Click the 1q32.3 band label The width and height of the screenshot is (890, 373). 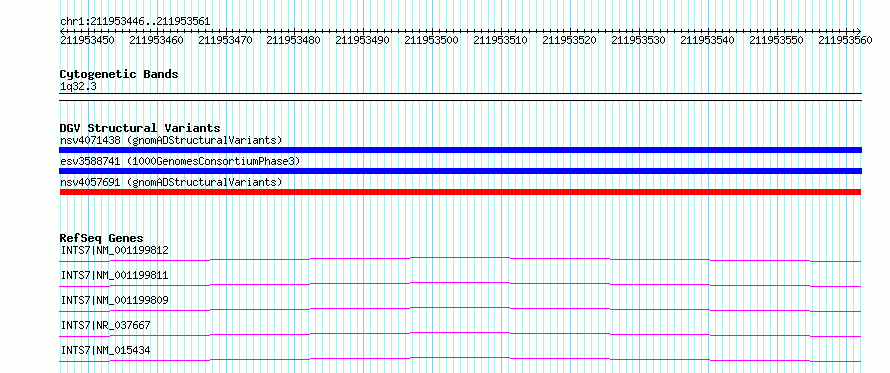(78, 86)
